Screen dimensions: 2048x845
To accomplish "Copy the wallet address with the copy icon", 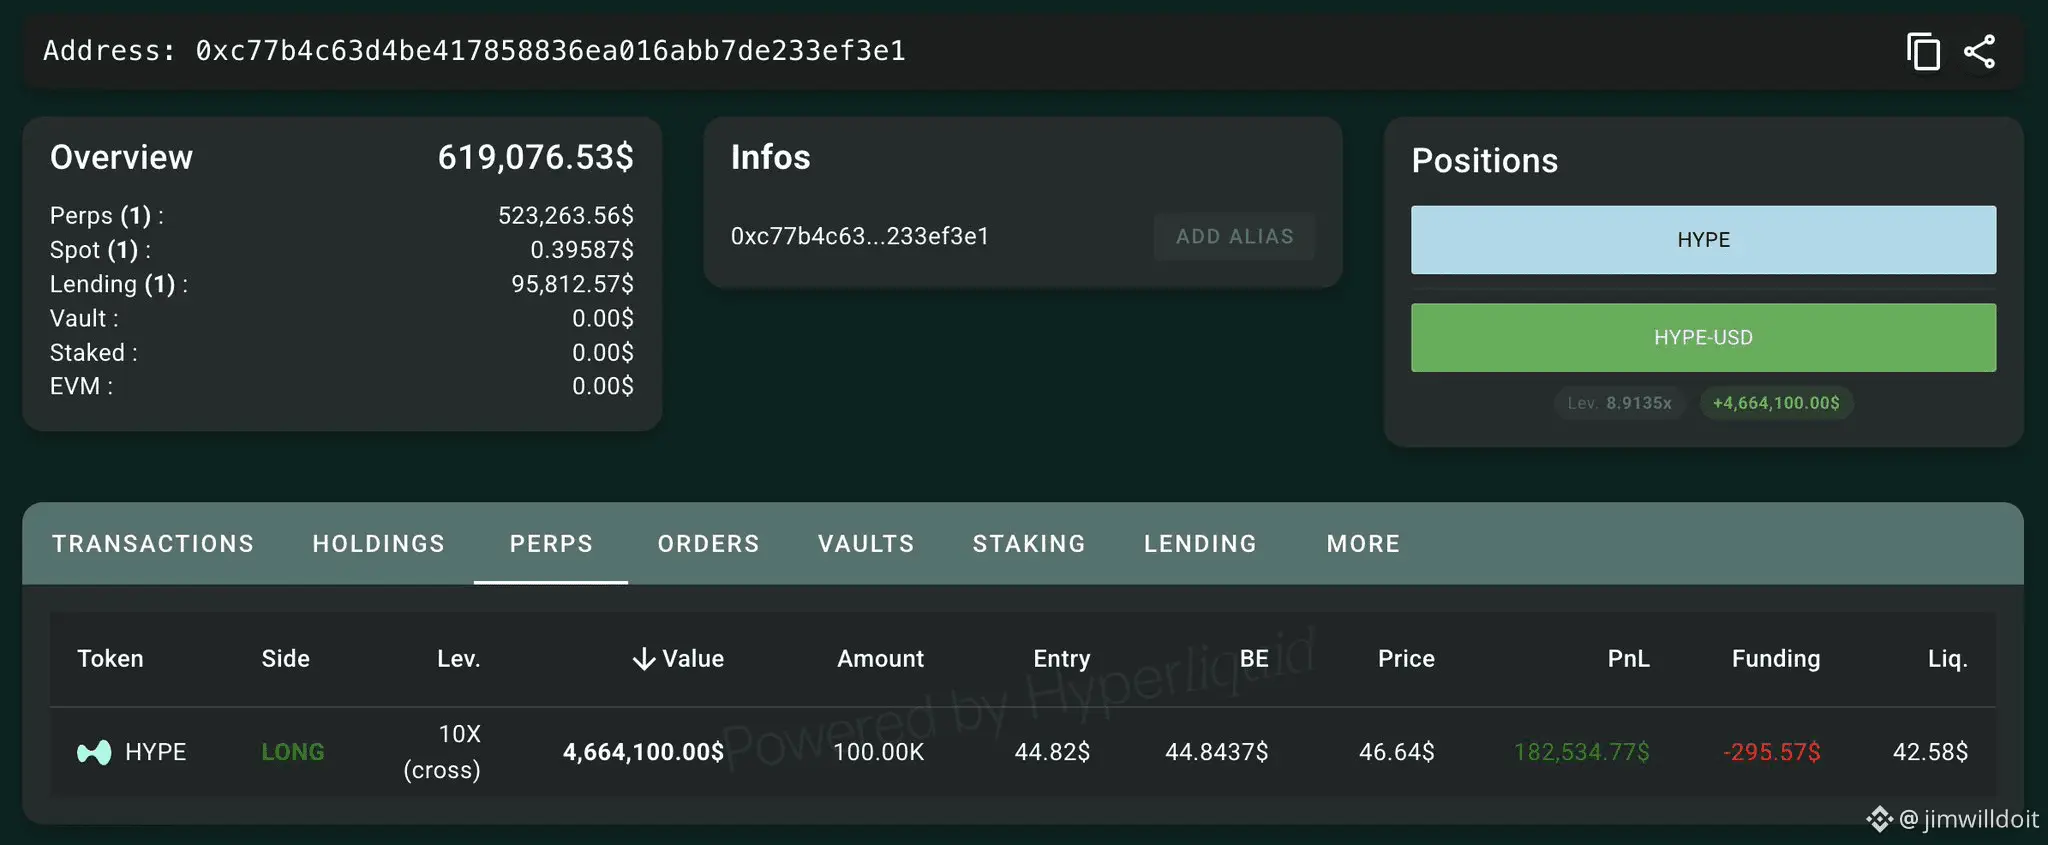I will pos(1922,52).
